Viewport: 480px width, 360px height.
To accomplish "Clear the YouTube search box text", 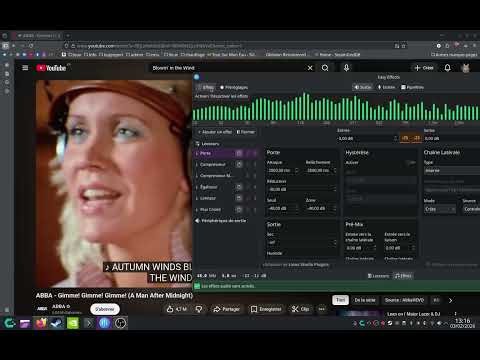I will (x=310, y=68).
